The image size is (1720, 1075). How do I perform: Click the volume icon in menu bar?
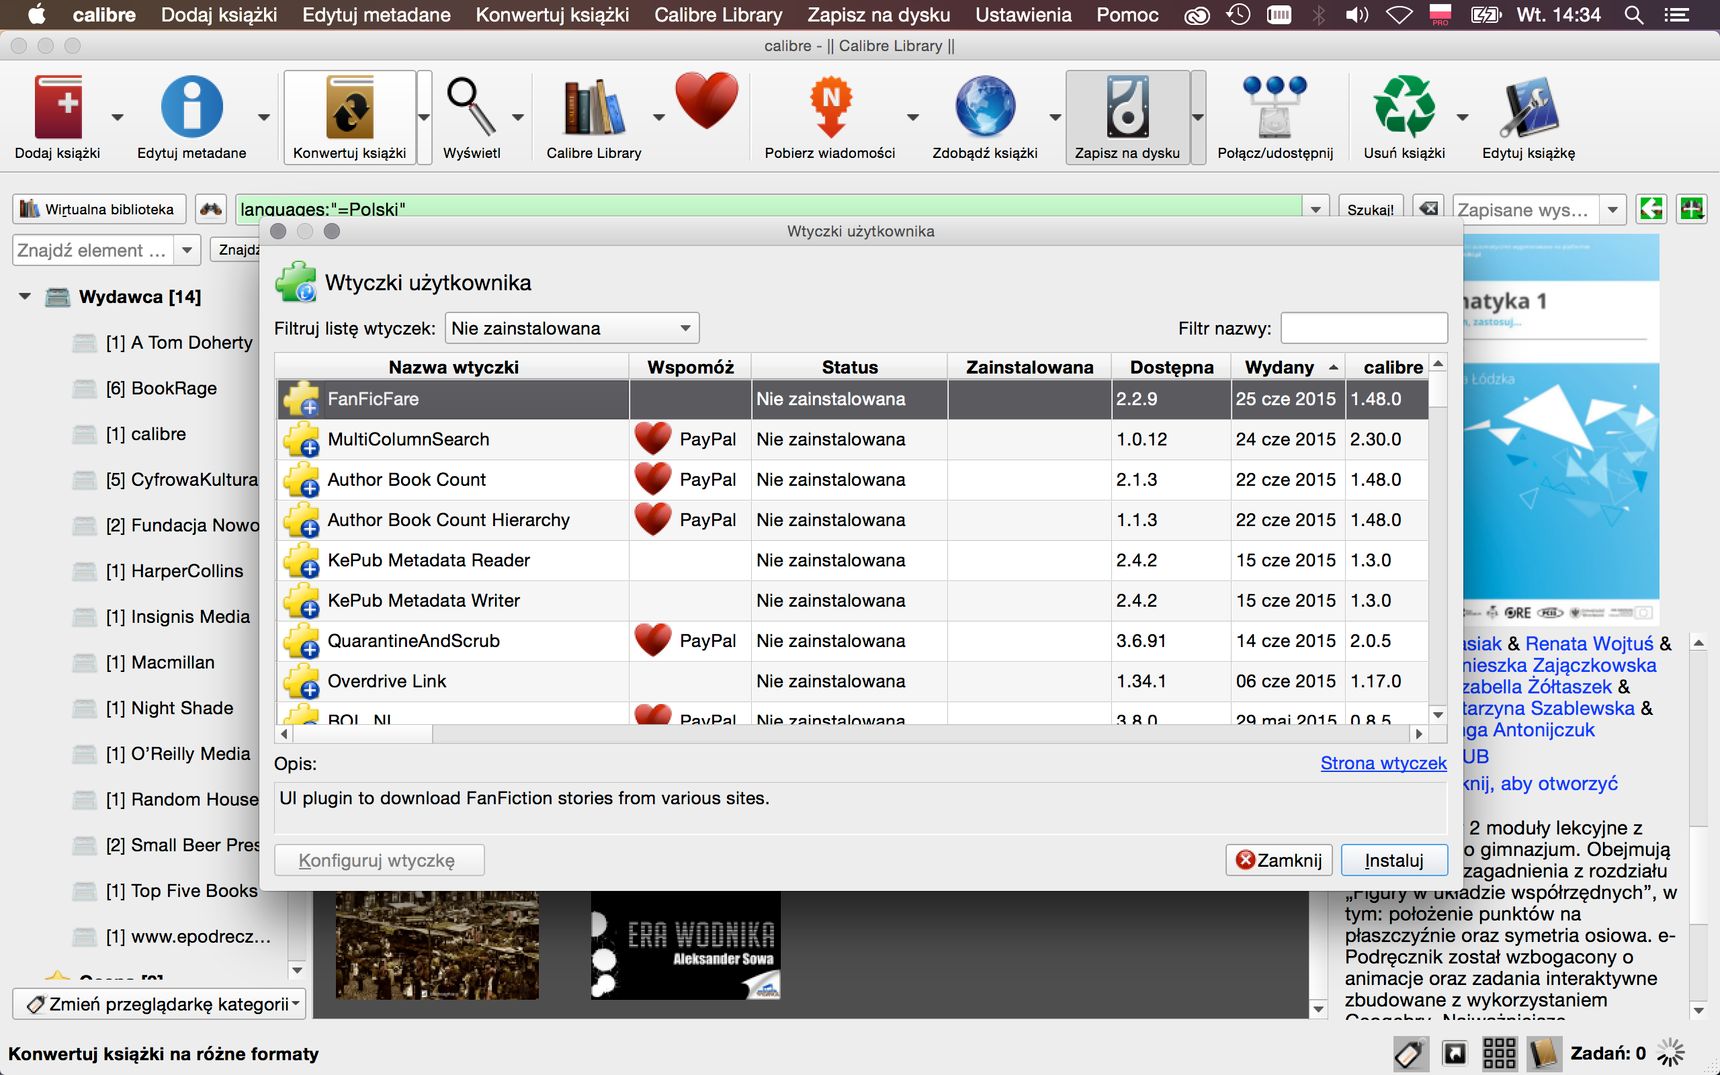pos(1357,15)
